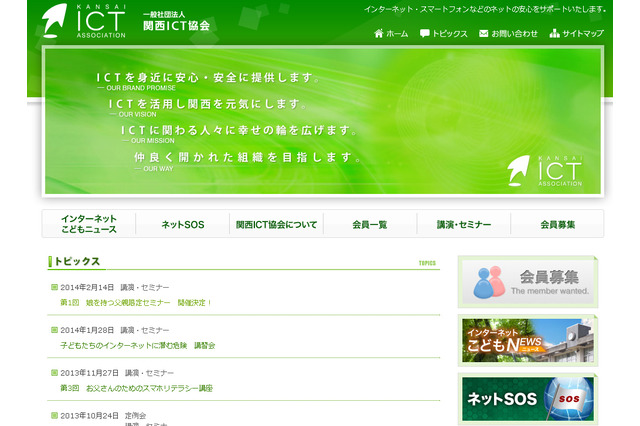Open the 講演・セミナー menu item

[x=464, y=224]
